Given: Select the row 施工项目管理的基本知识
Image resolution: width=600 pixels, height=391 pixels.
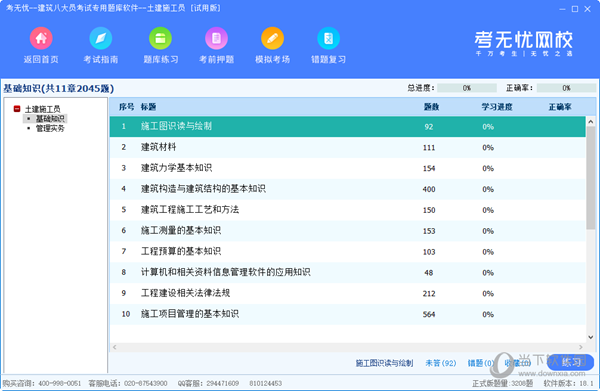Looking at the screenshot, I should point(347,314).
